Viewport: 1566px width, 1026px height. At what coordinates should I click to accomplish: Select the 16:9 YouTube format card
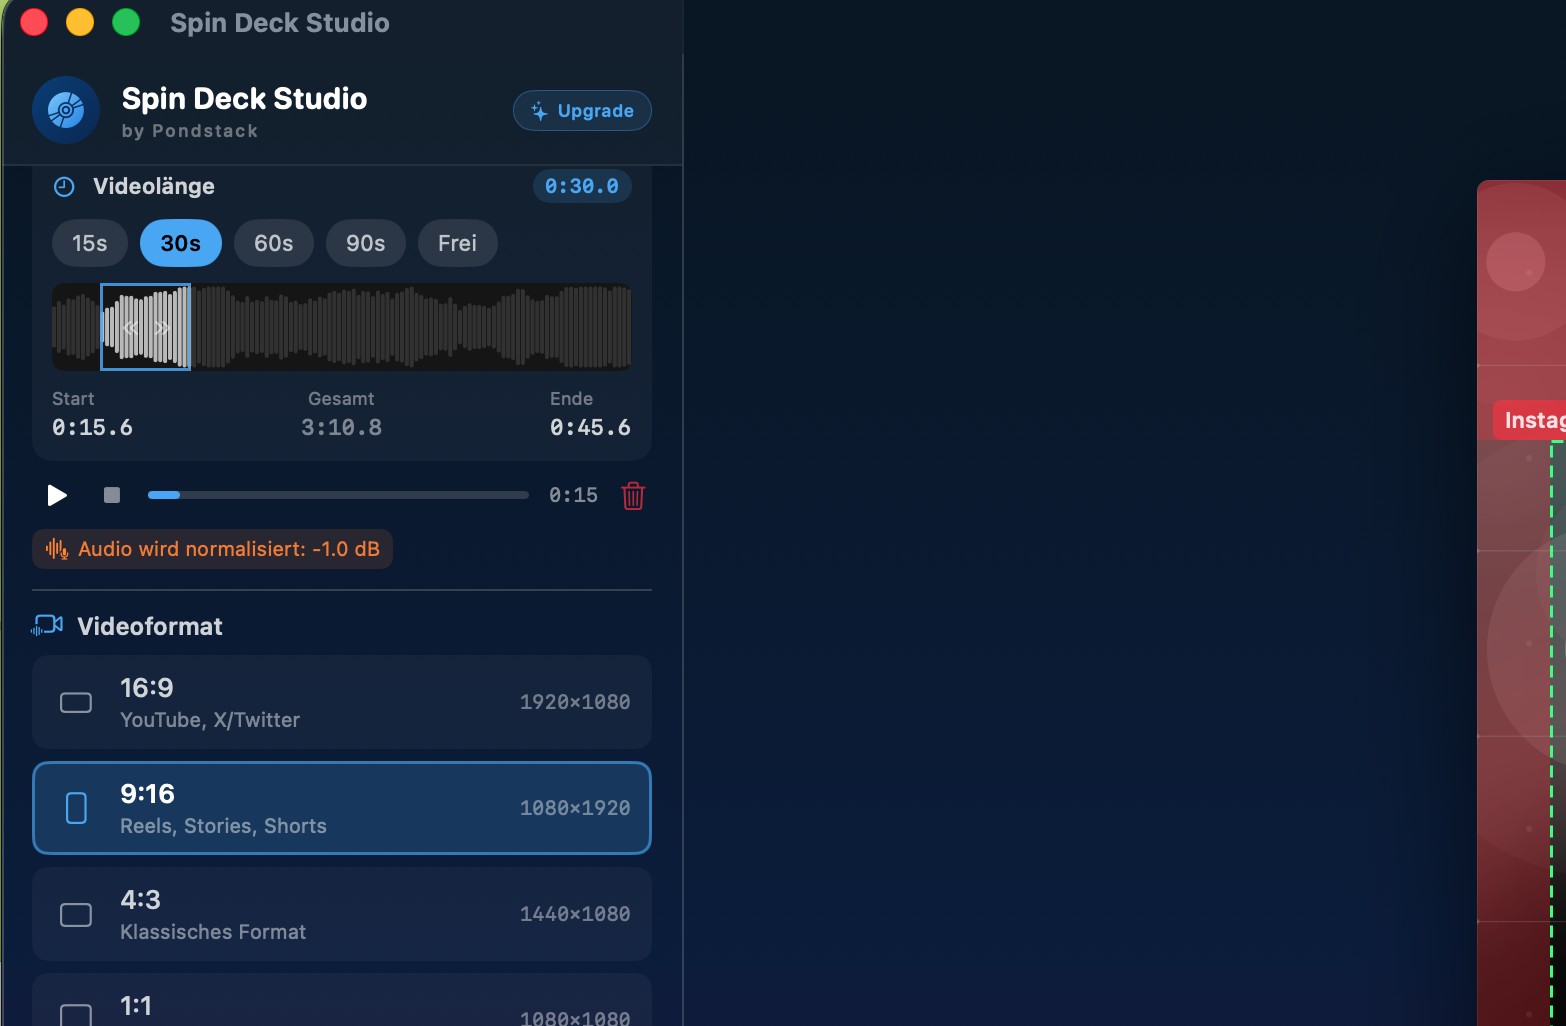pos(342,702)
